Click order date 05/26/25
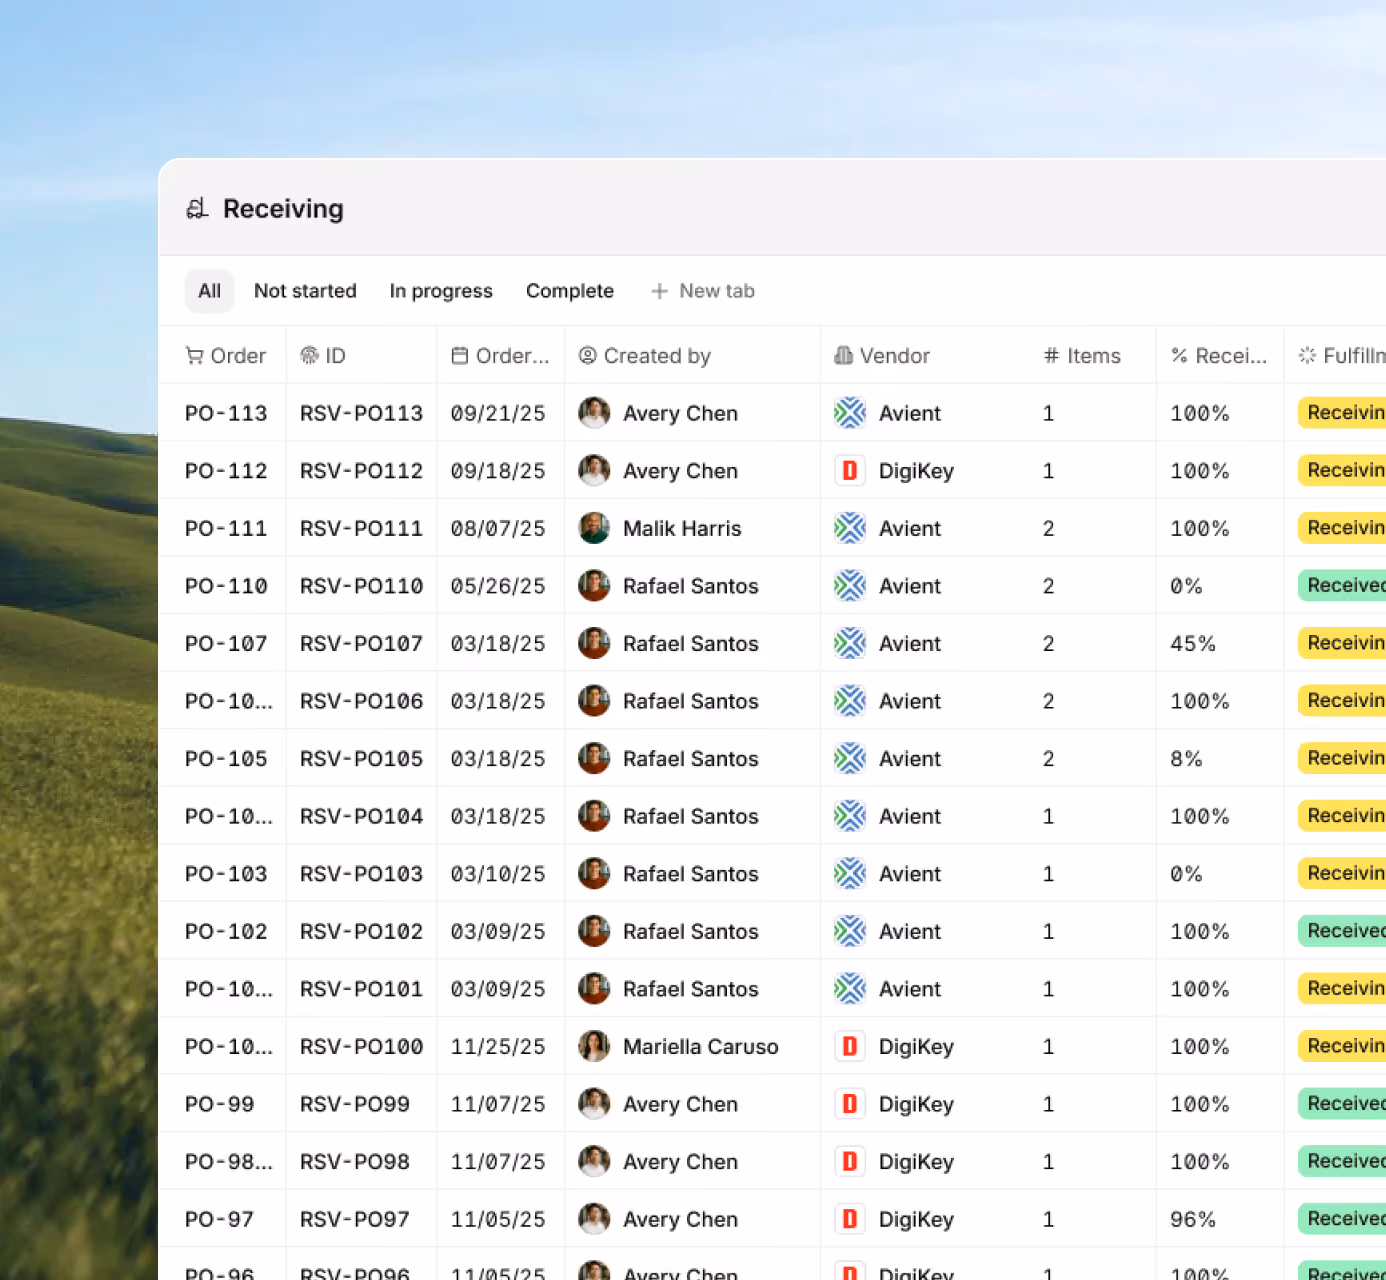 pyautogui.click(x=498, y=586)
